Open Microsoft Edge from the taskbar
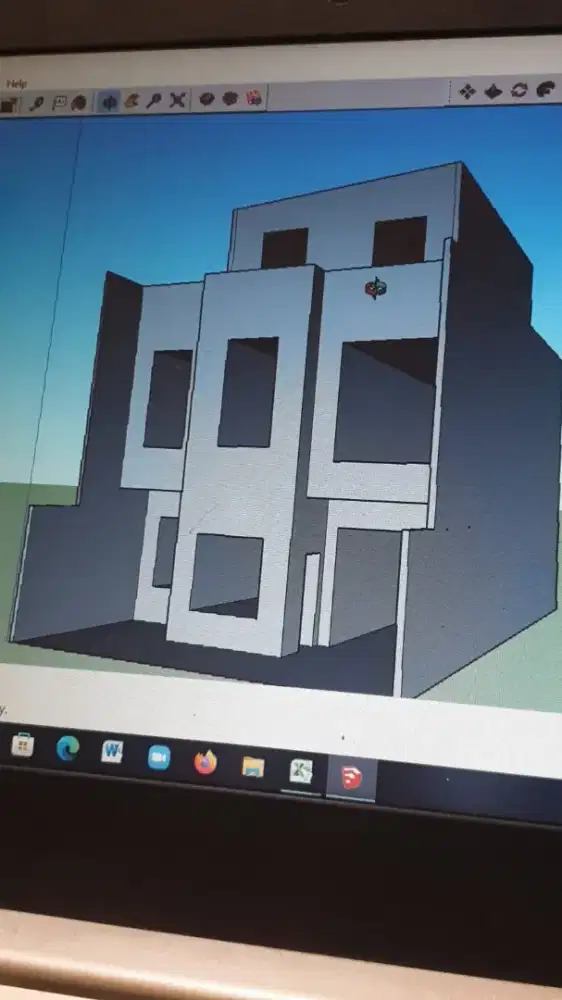The image size is (562, 1000). [68, 747]
